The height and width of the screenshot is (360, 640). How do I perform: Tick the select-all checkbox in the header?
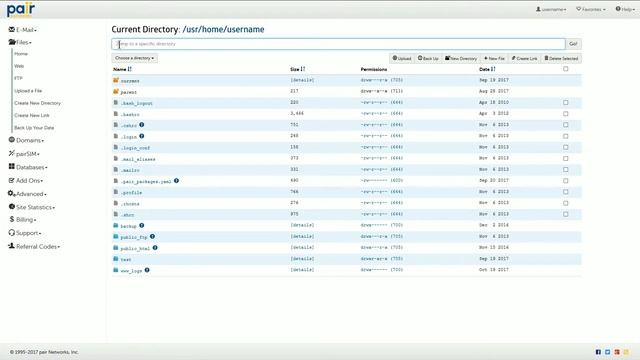pos(566,69)
